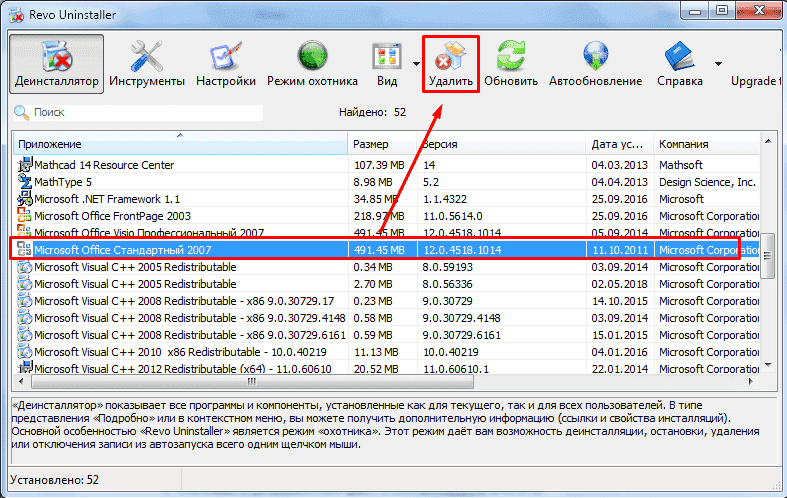The width and height of the screenshot is (787, 498).
Task: Open Инструменты tools icon
Action: click(147, 55)
